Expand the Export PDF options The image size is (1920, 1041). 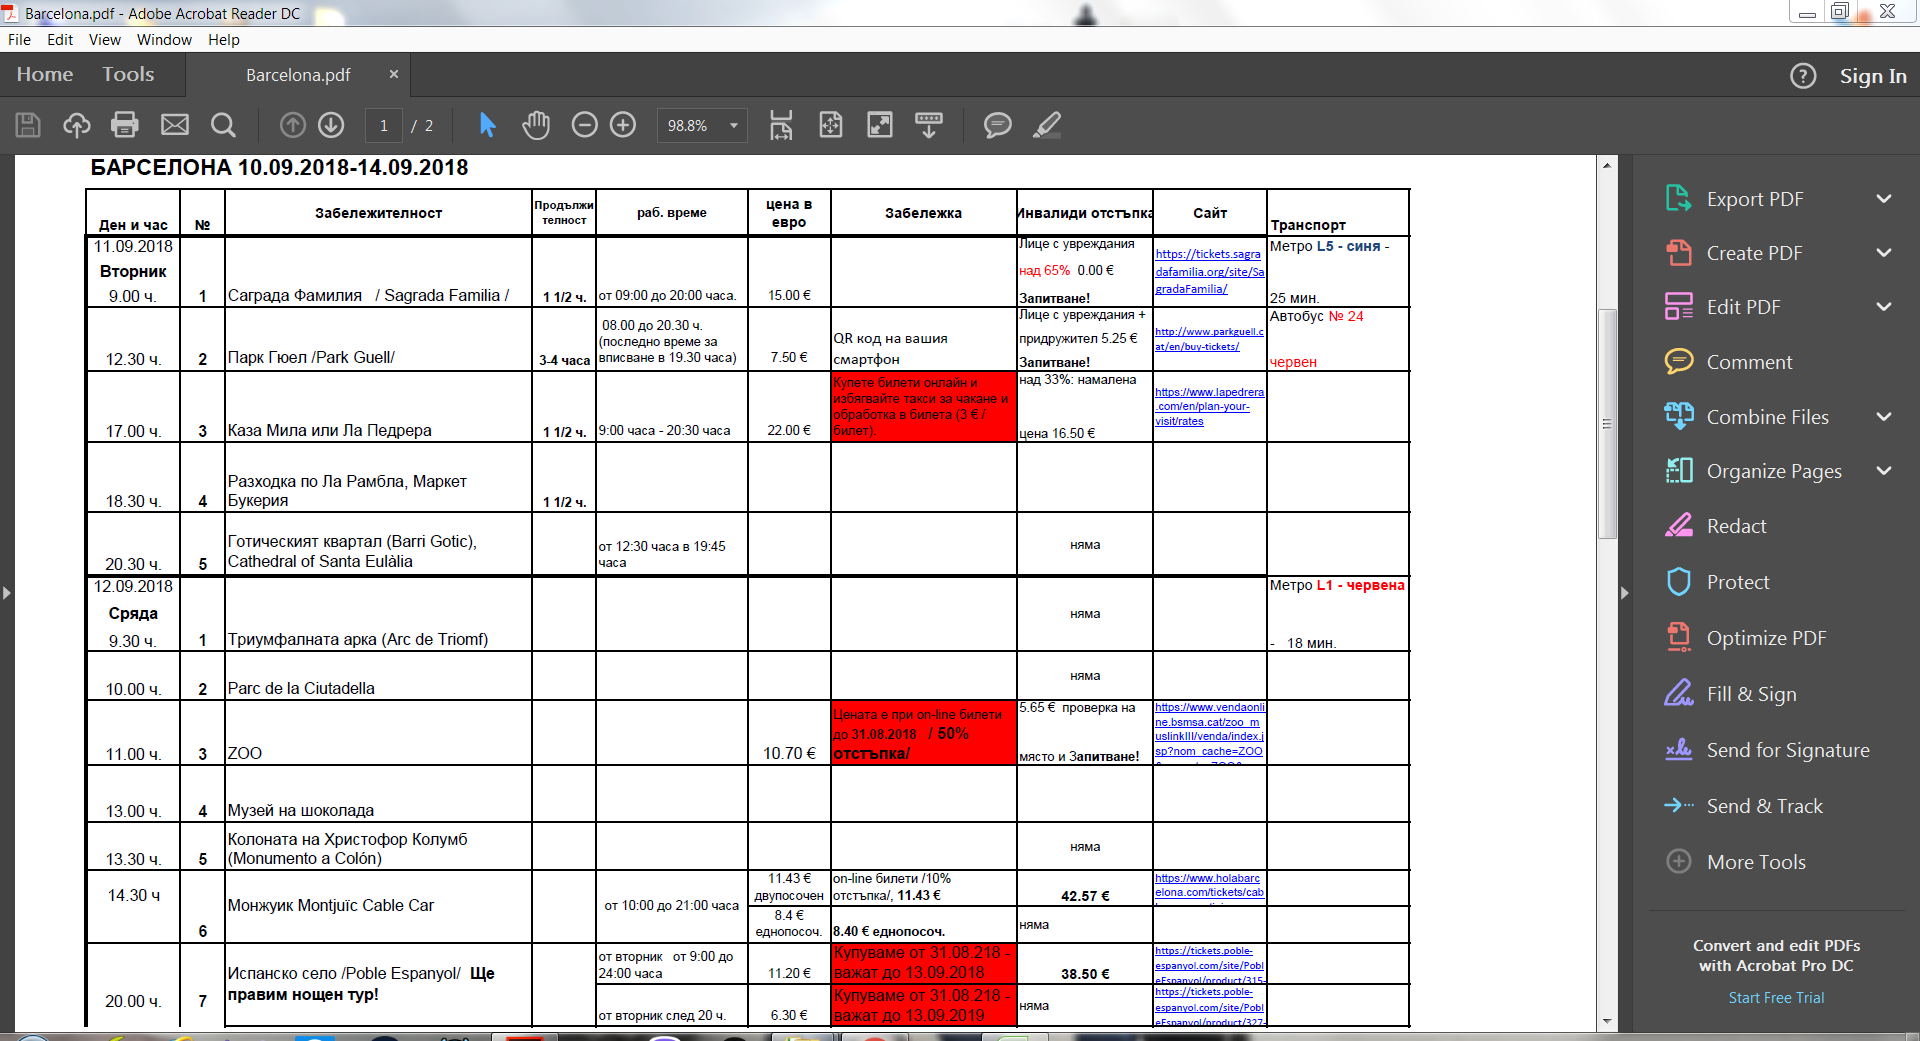pos(1884,199)
